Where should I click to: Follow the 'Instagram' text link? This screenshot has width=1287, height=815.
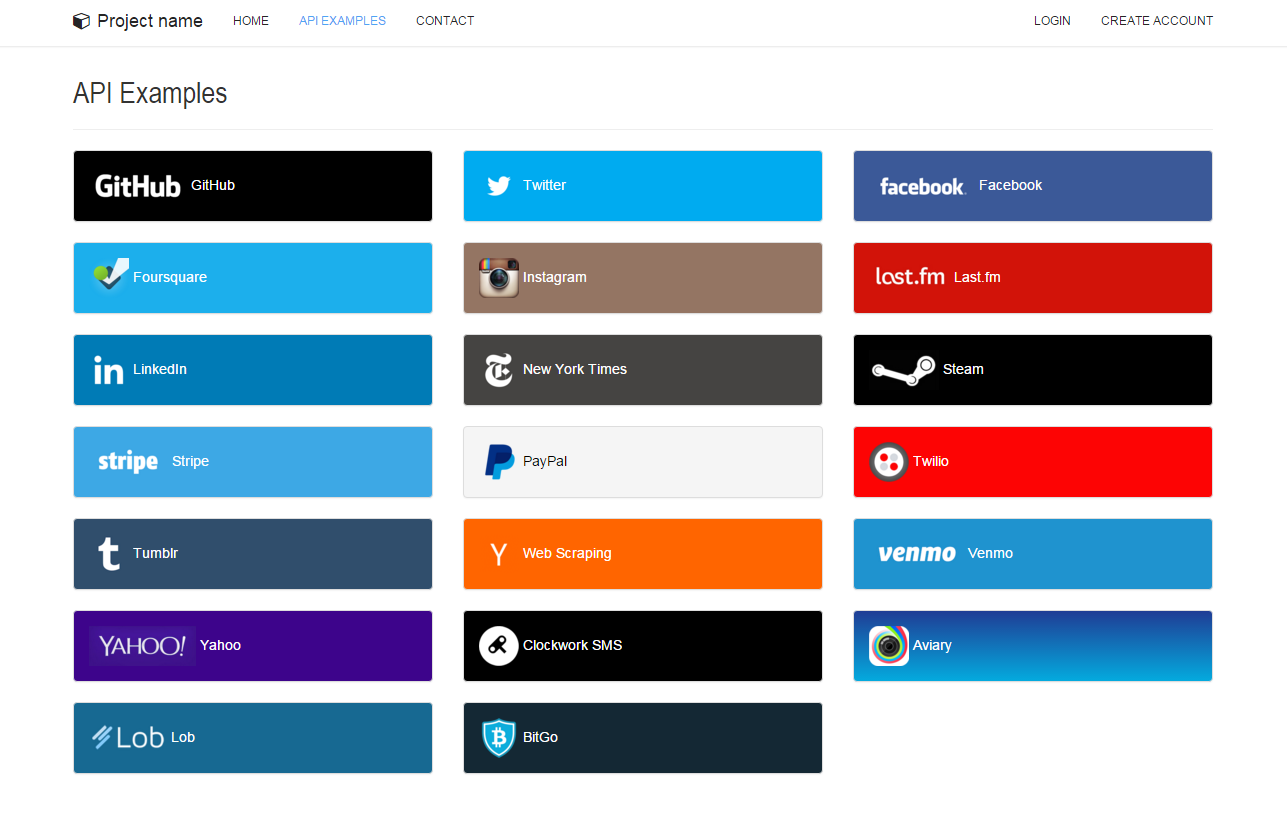(x=555, y=277)
